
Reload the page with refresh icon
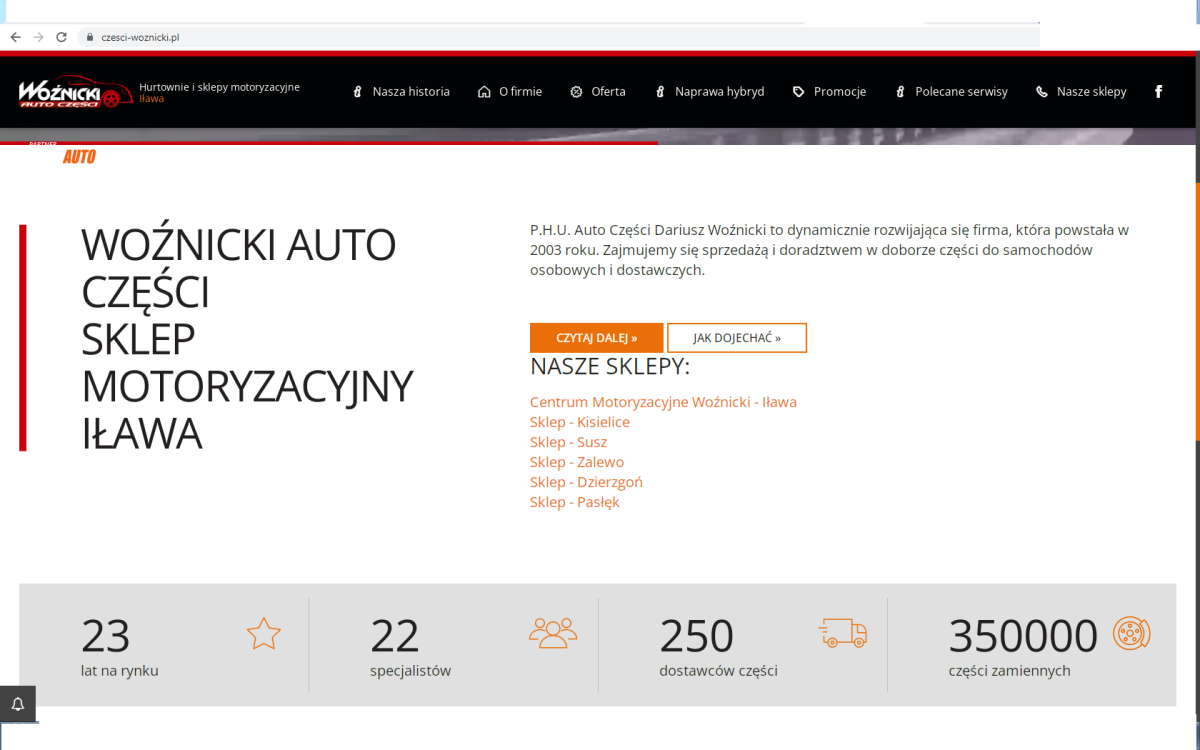pos(61,37)
